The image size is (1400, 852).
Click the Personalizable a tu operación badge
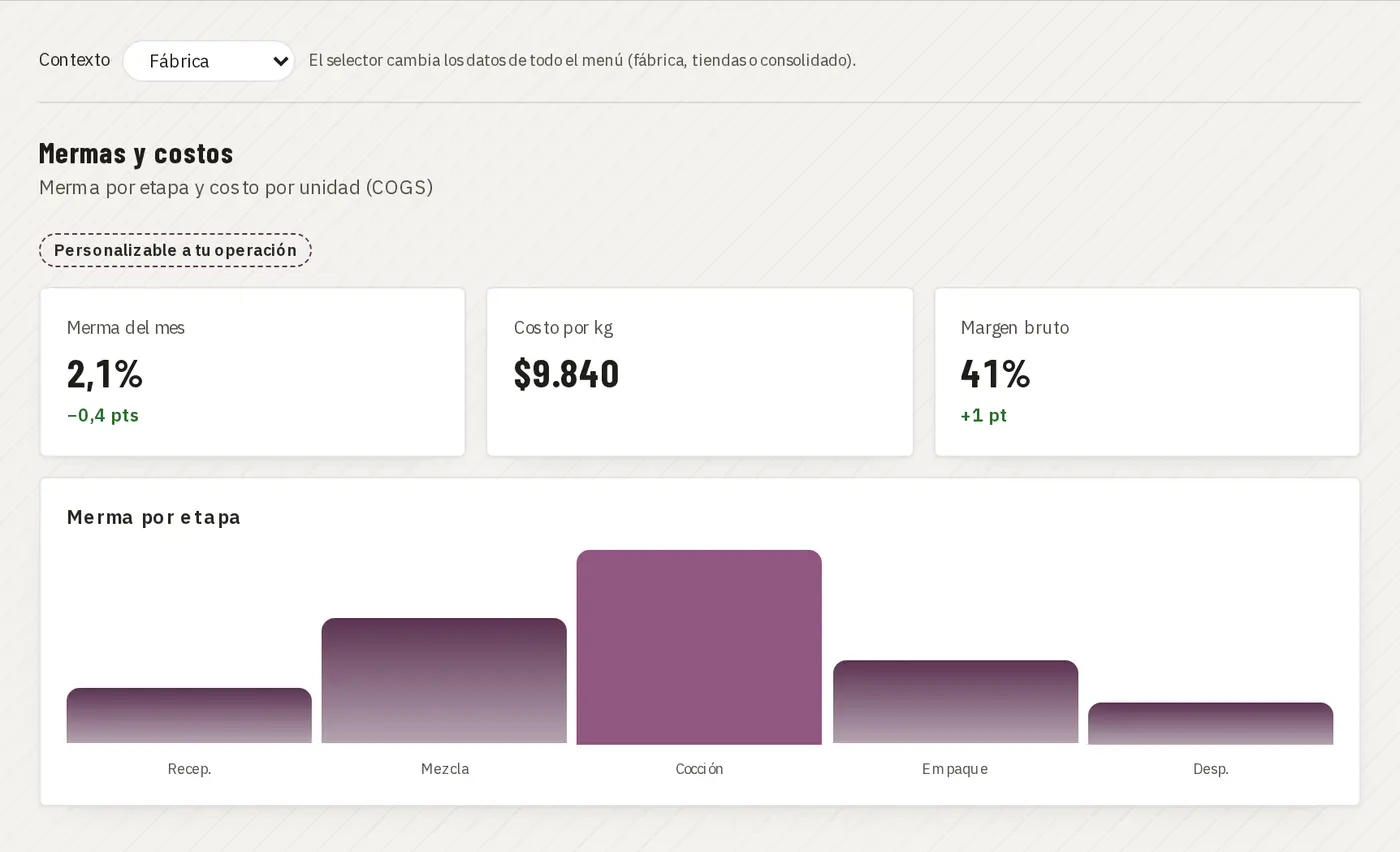click(x=175, y=250)
